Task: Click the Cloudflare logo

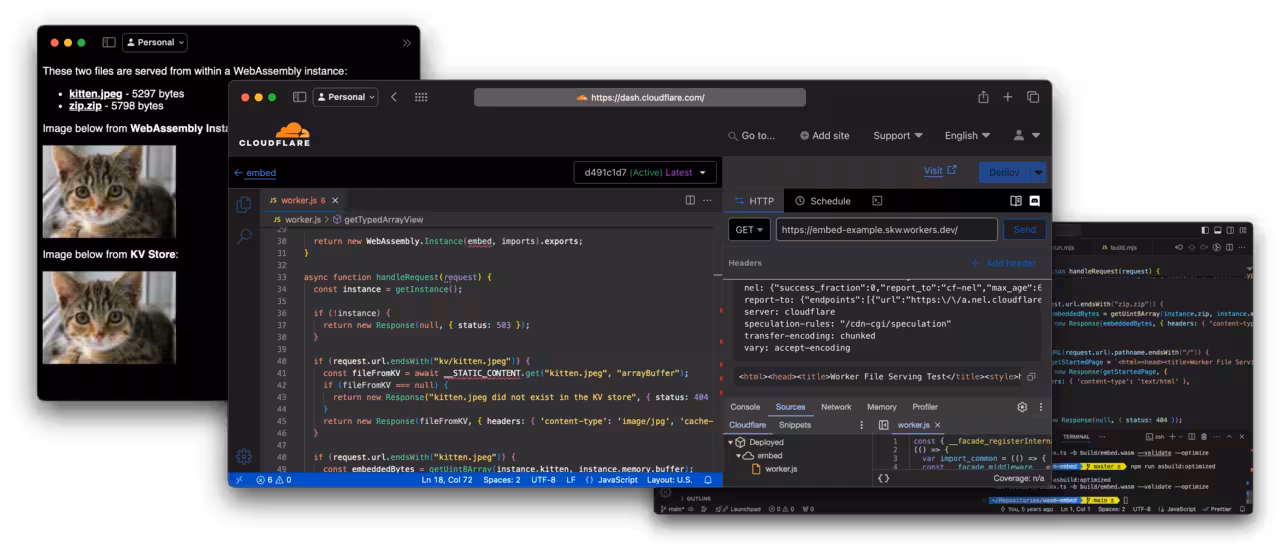Action: (274, 135)
